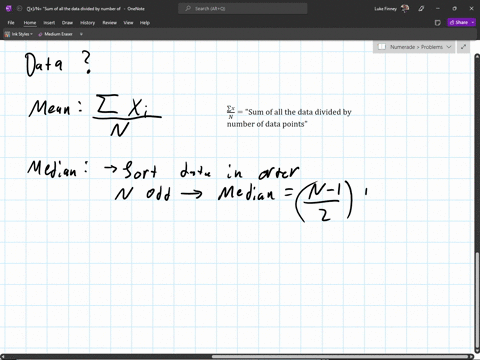This screenshot has height=360, width=480.
Task: Open the Share dropdown arrow
Action: click(473, 22)
